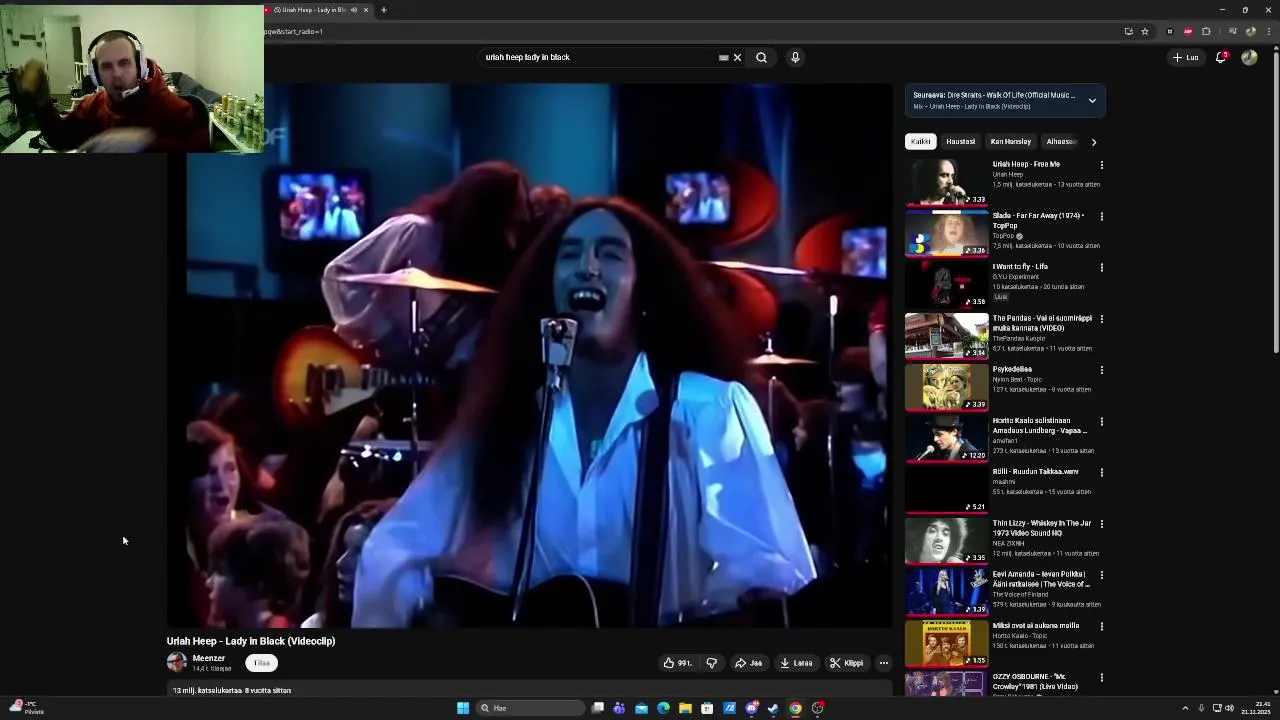Open Thin Lizzy Whiskey In The Jar title
The height and width of the screenshot is (720, 1280).
point(1042,528)
